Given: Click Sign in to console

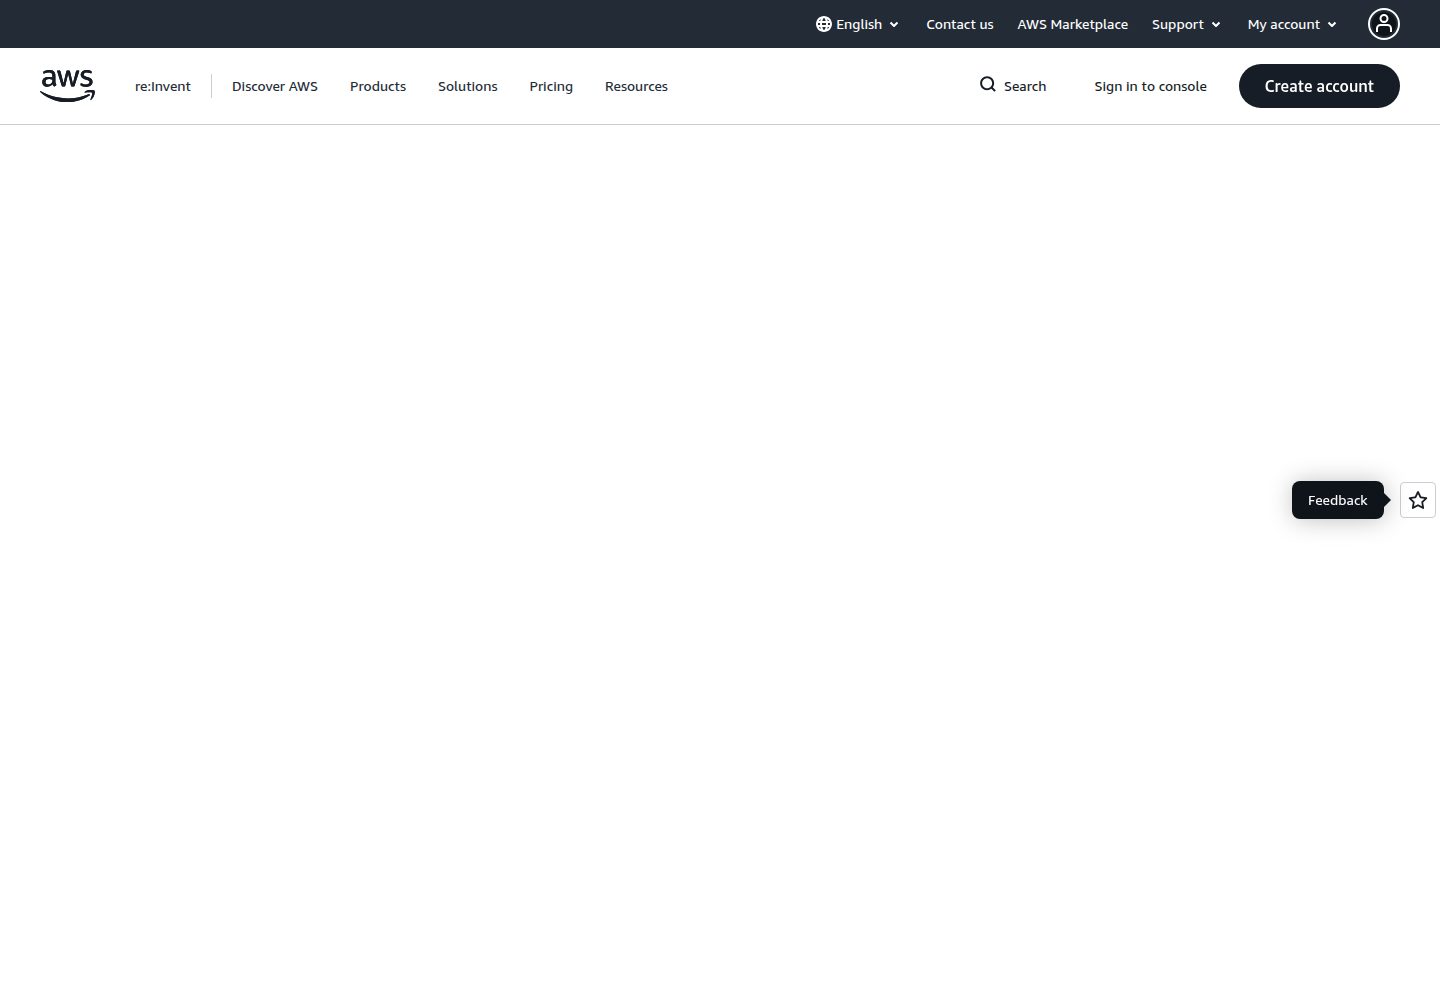Looking at the screenshot, I should (x=1150, y=86).
